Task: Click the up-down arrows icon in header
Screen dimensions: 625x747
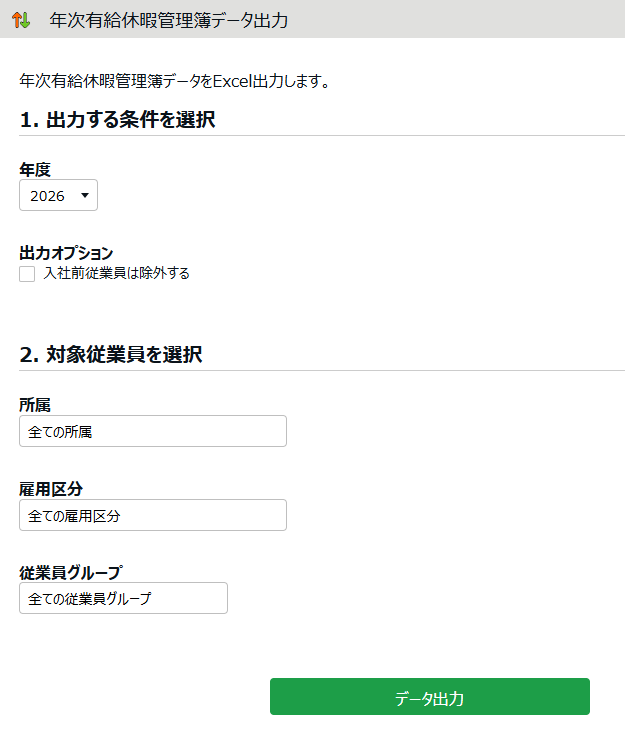Action: 21,20
